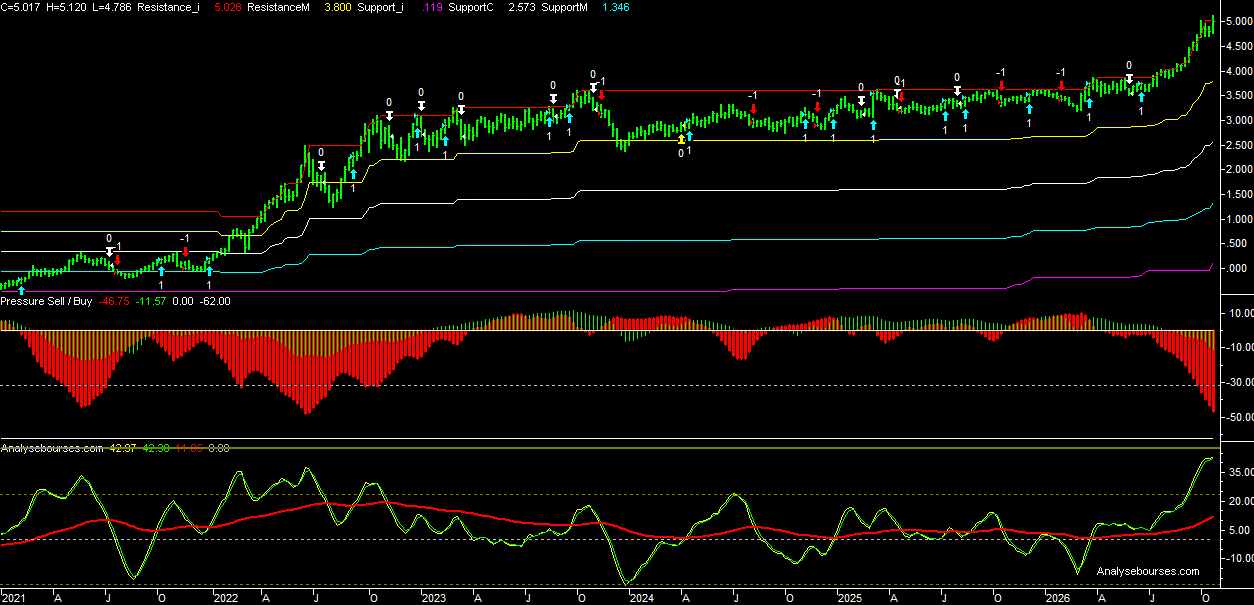
Task: Click the 2026 year label on time axis
Action: click(x=1058, y=598)
